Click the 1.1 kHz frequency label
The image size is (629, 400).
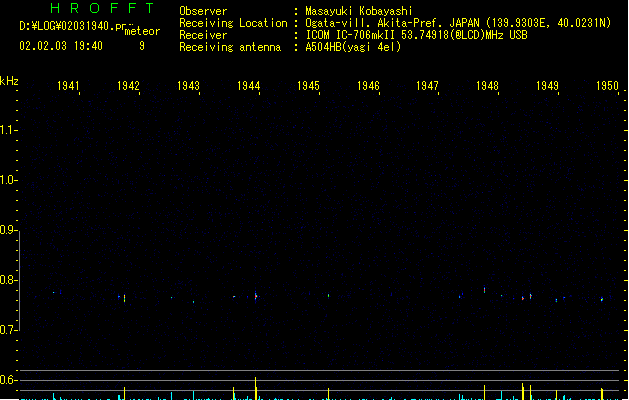[x=7, y=130]
